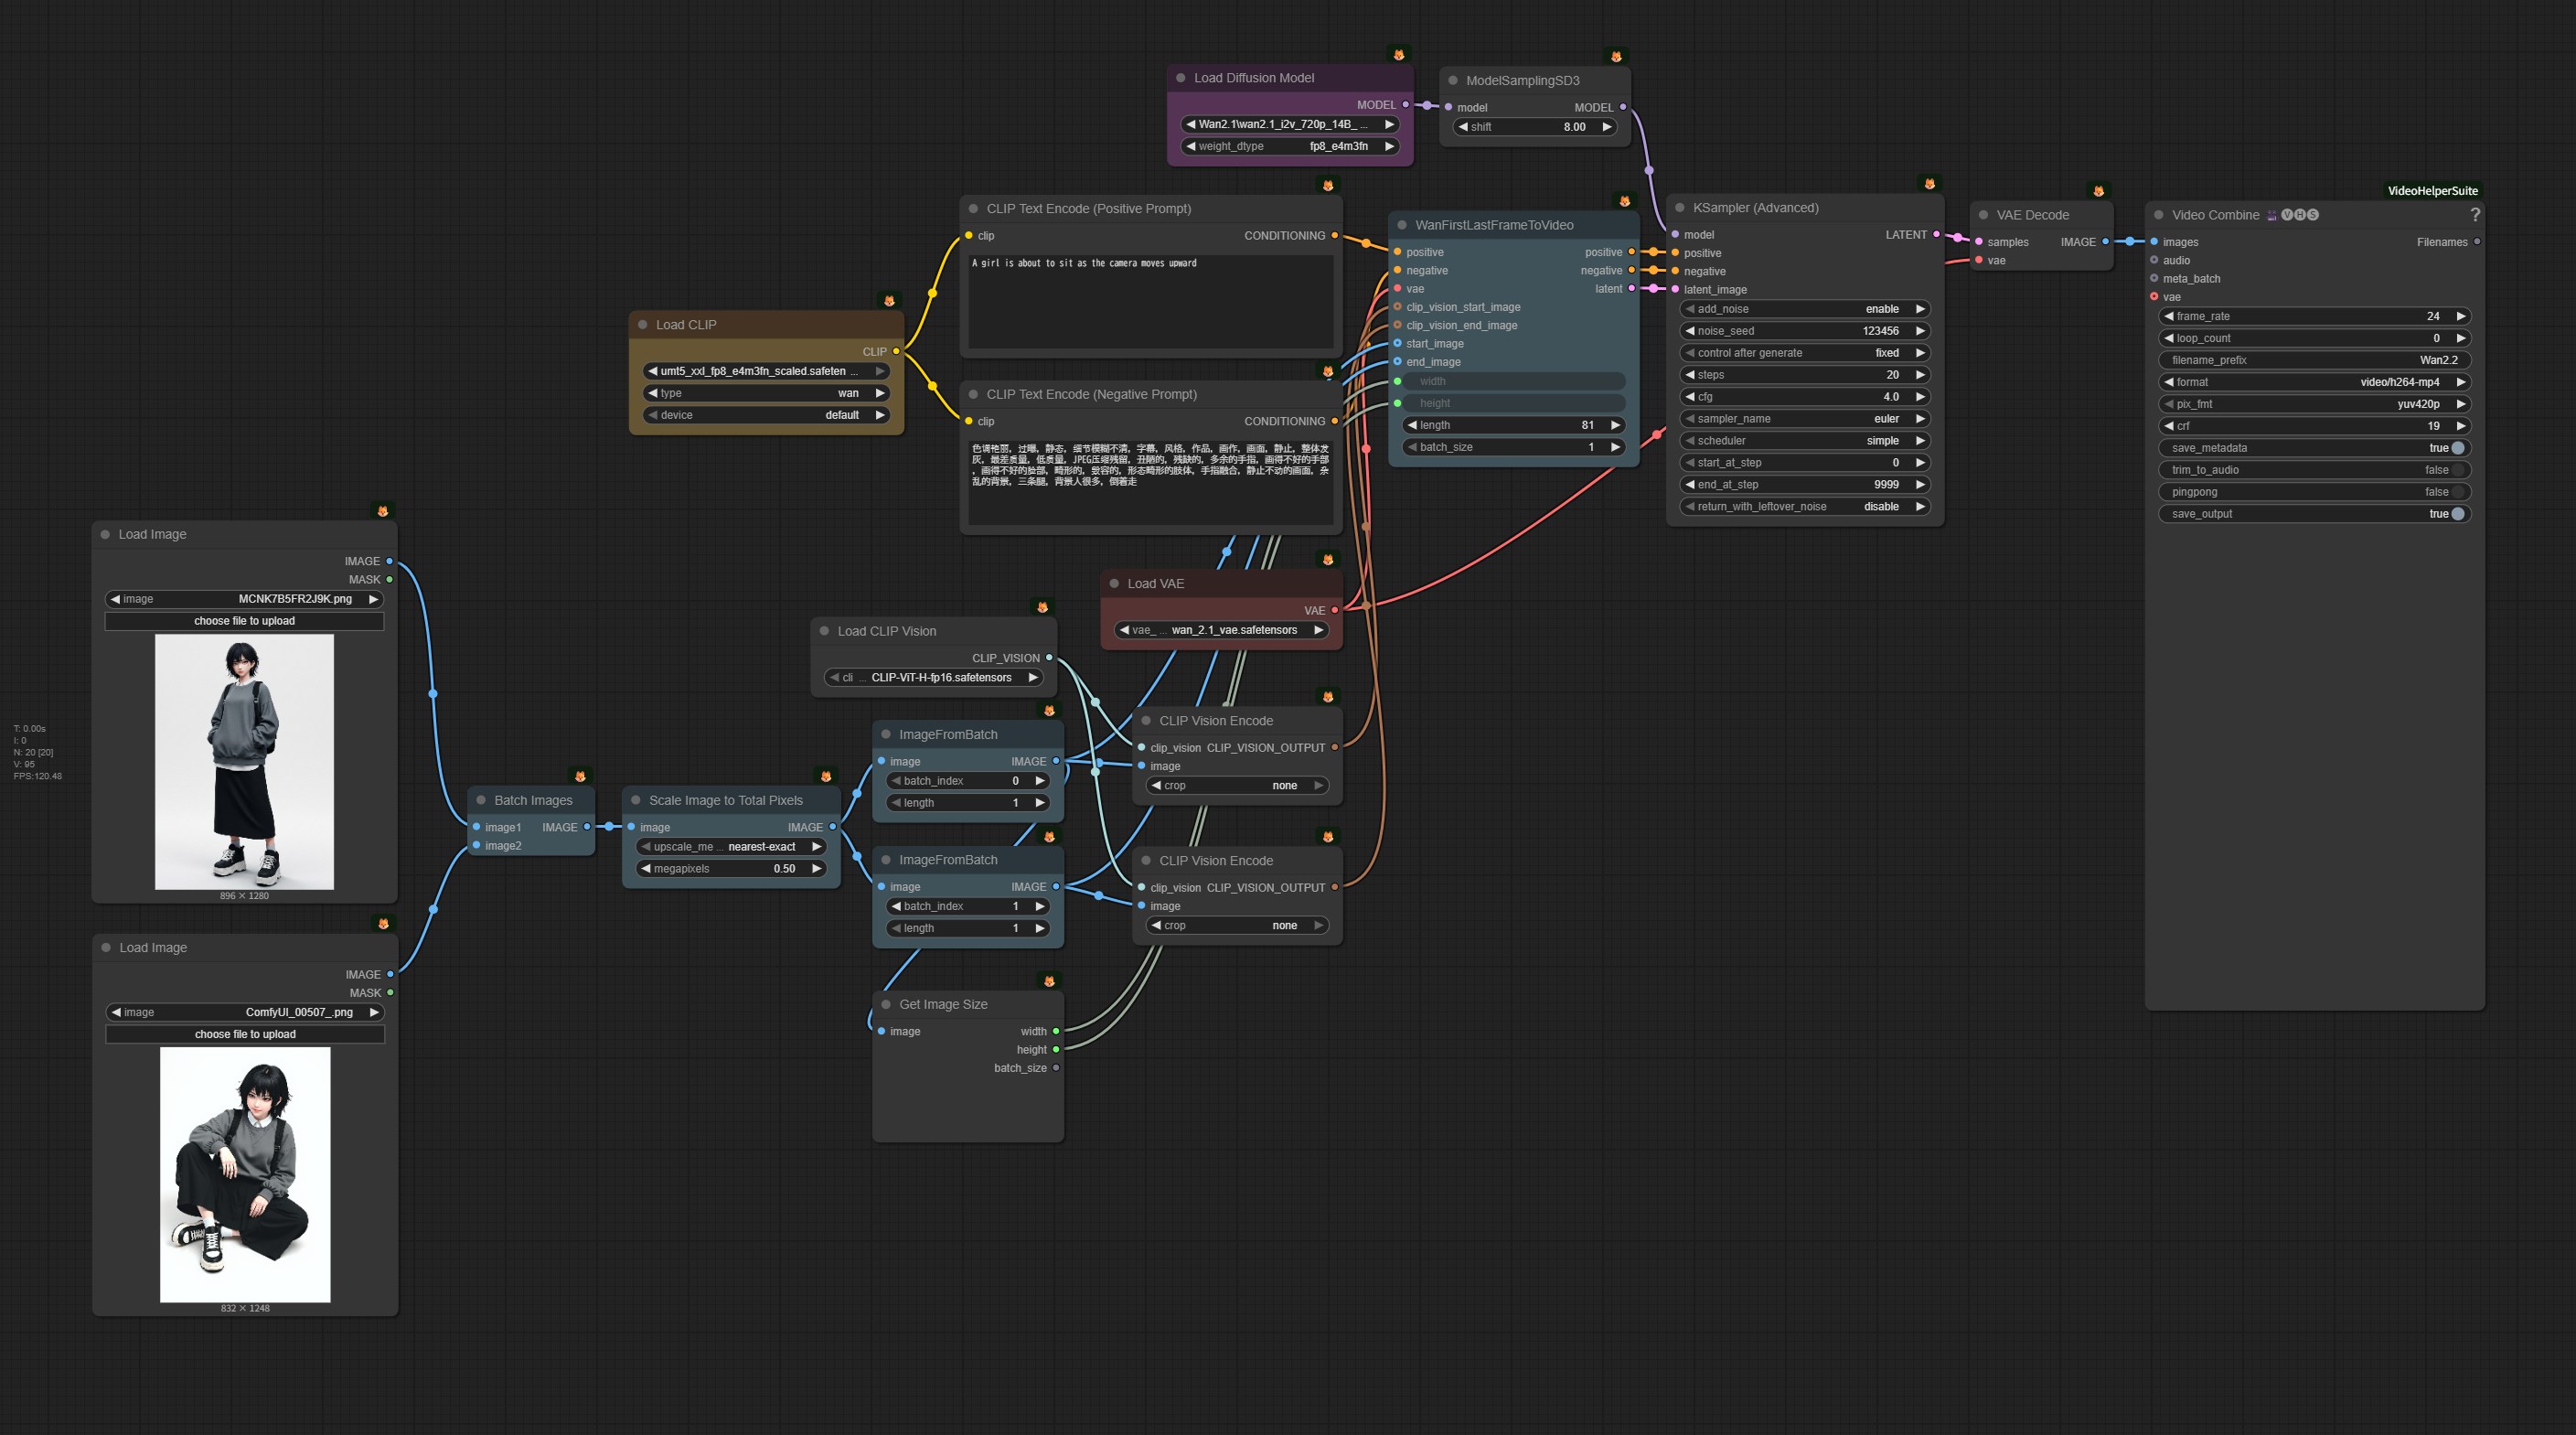Click the help question mark on Video Combine

(2474, 215)
